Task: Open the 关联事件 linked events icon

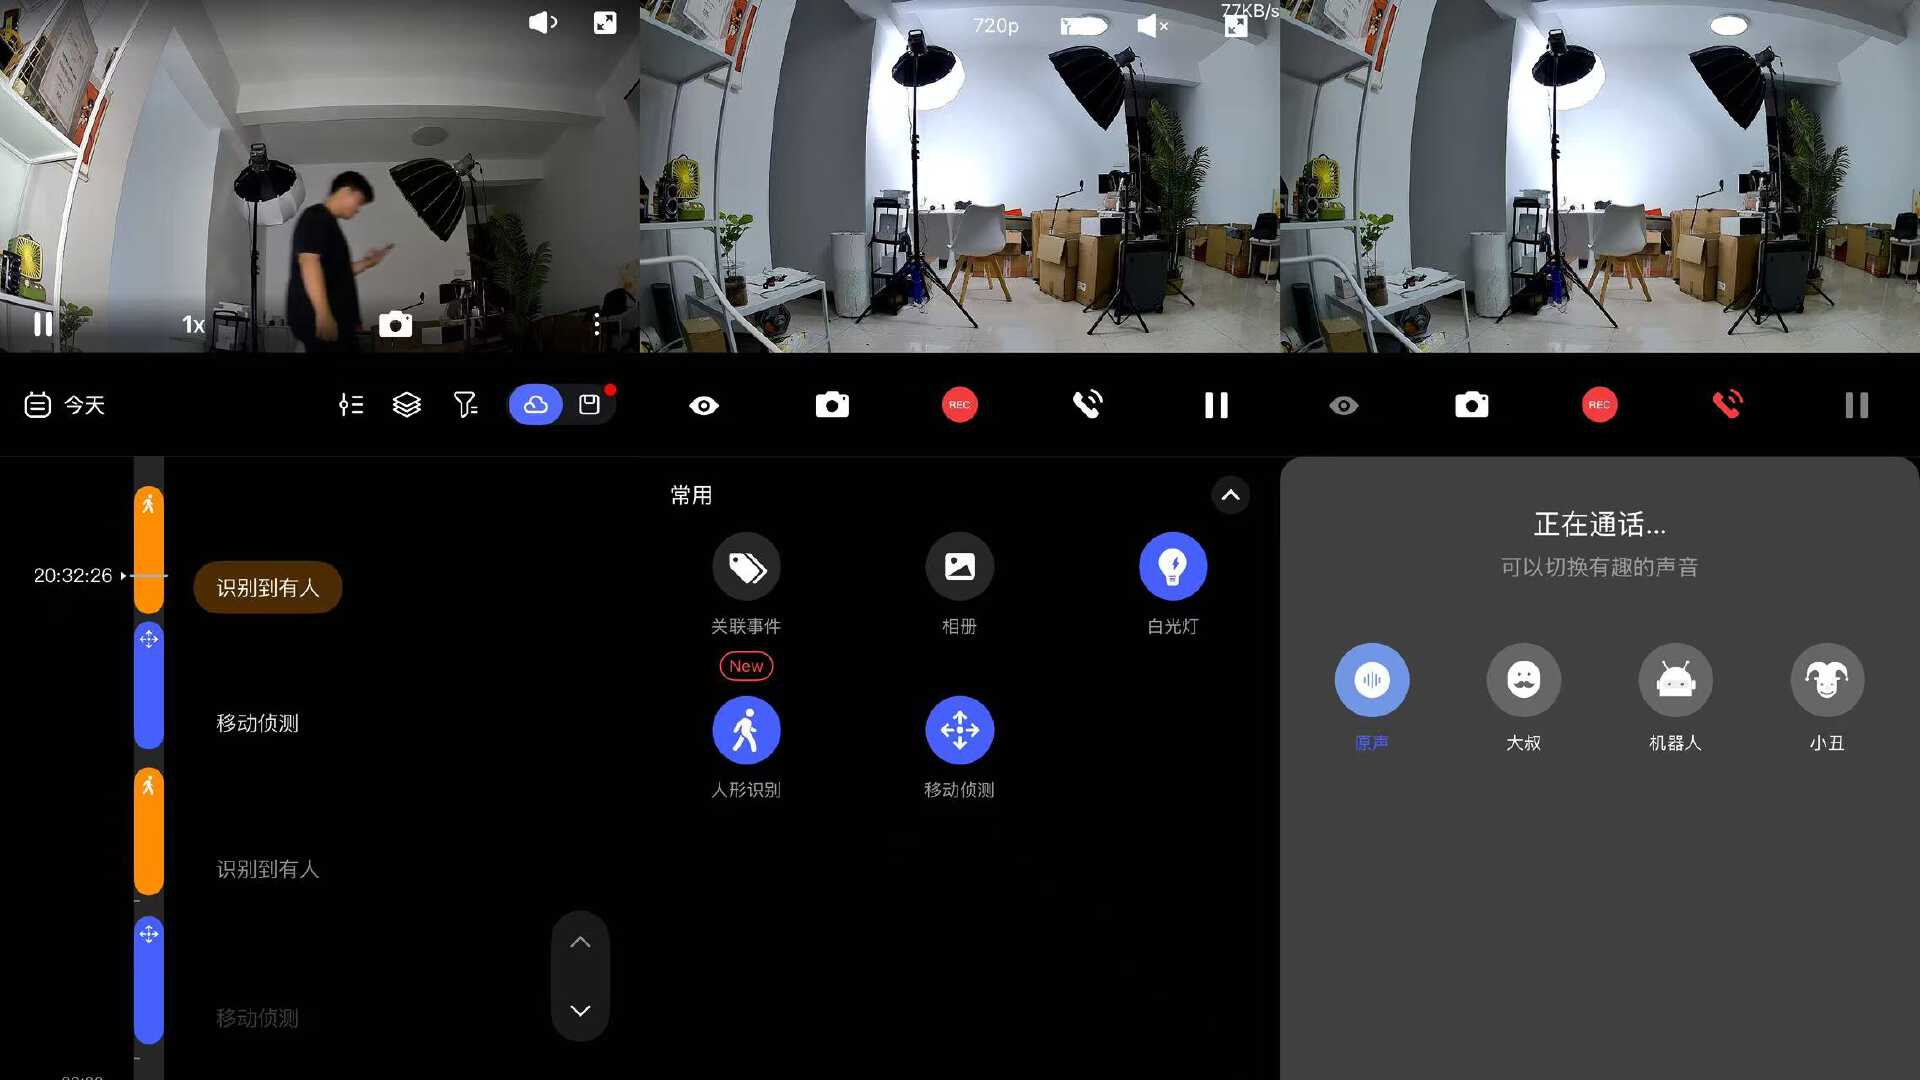Action: (x=746, y=567)
